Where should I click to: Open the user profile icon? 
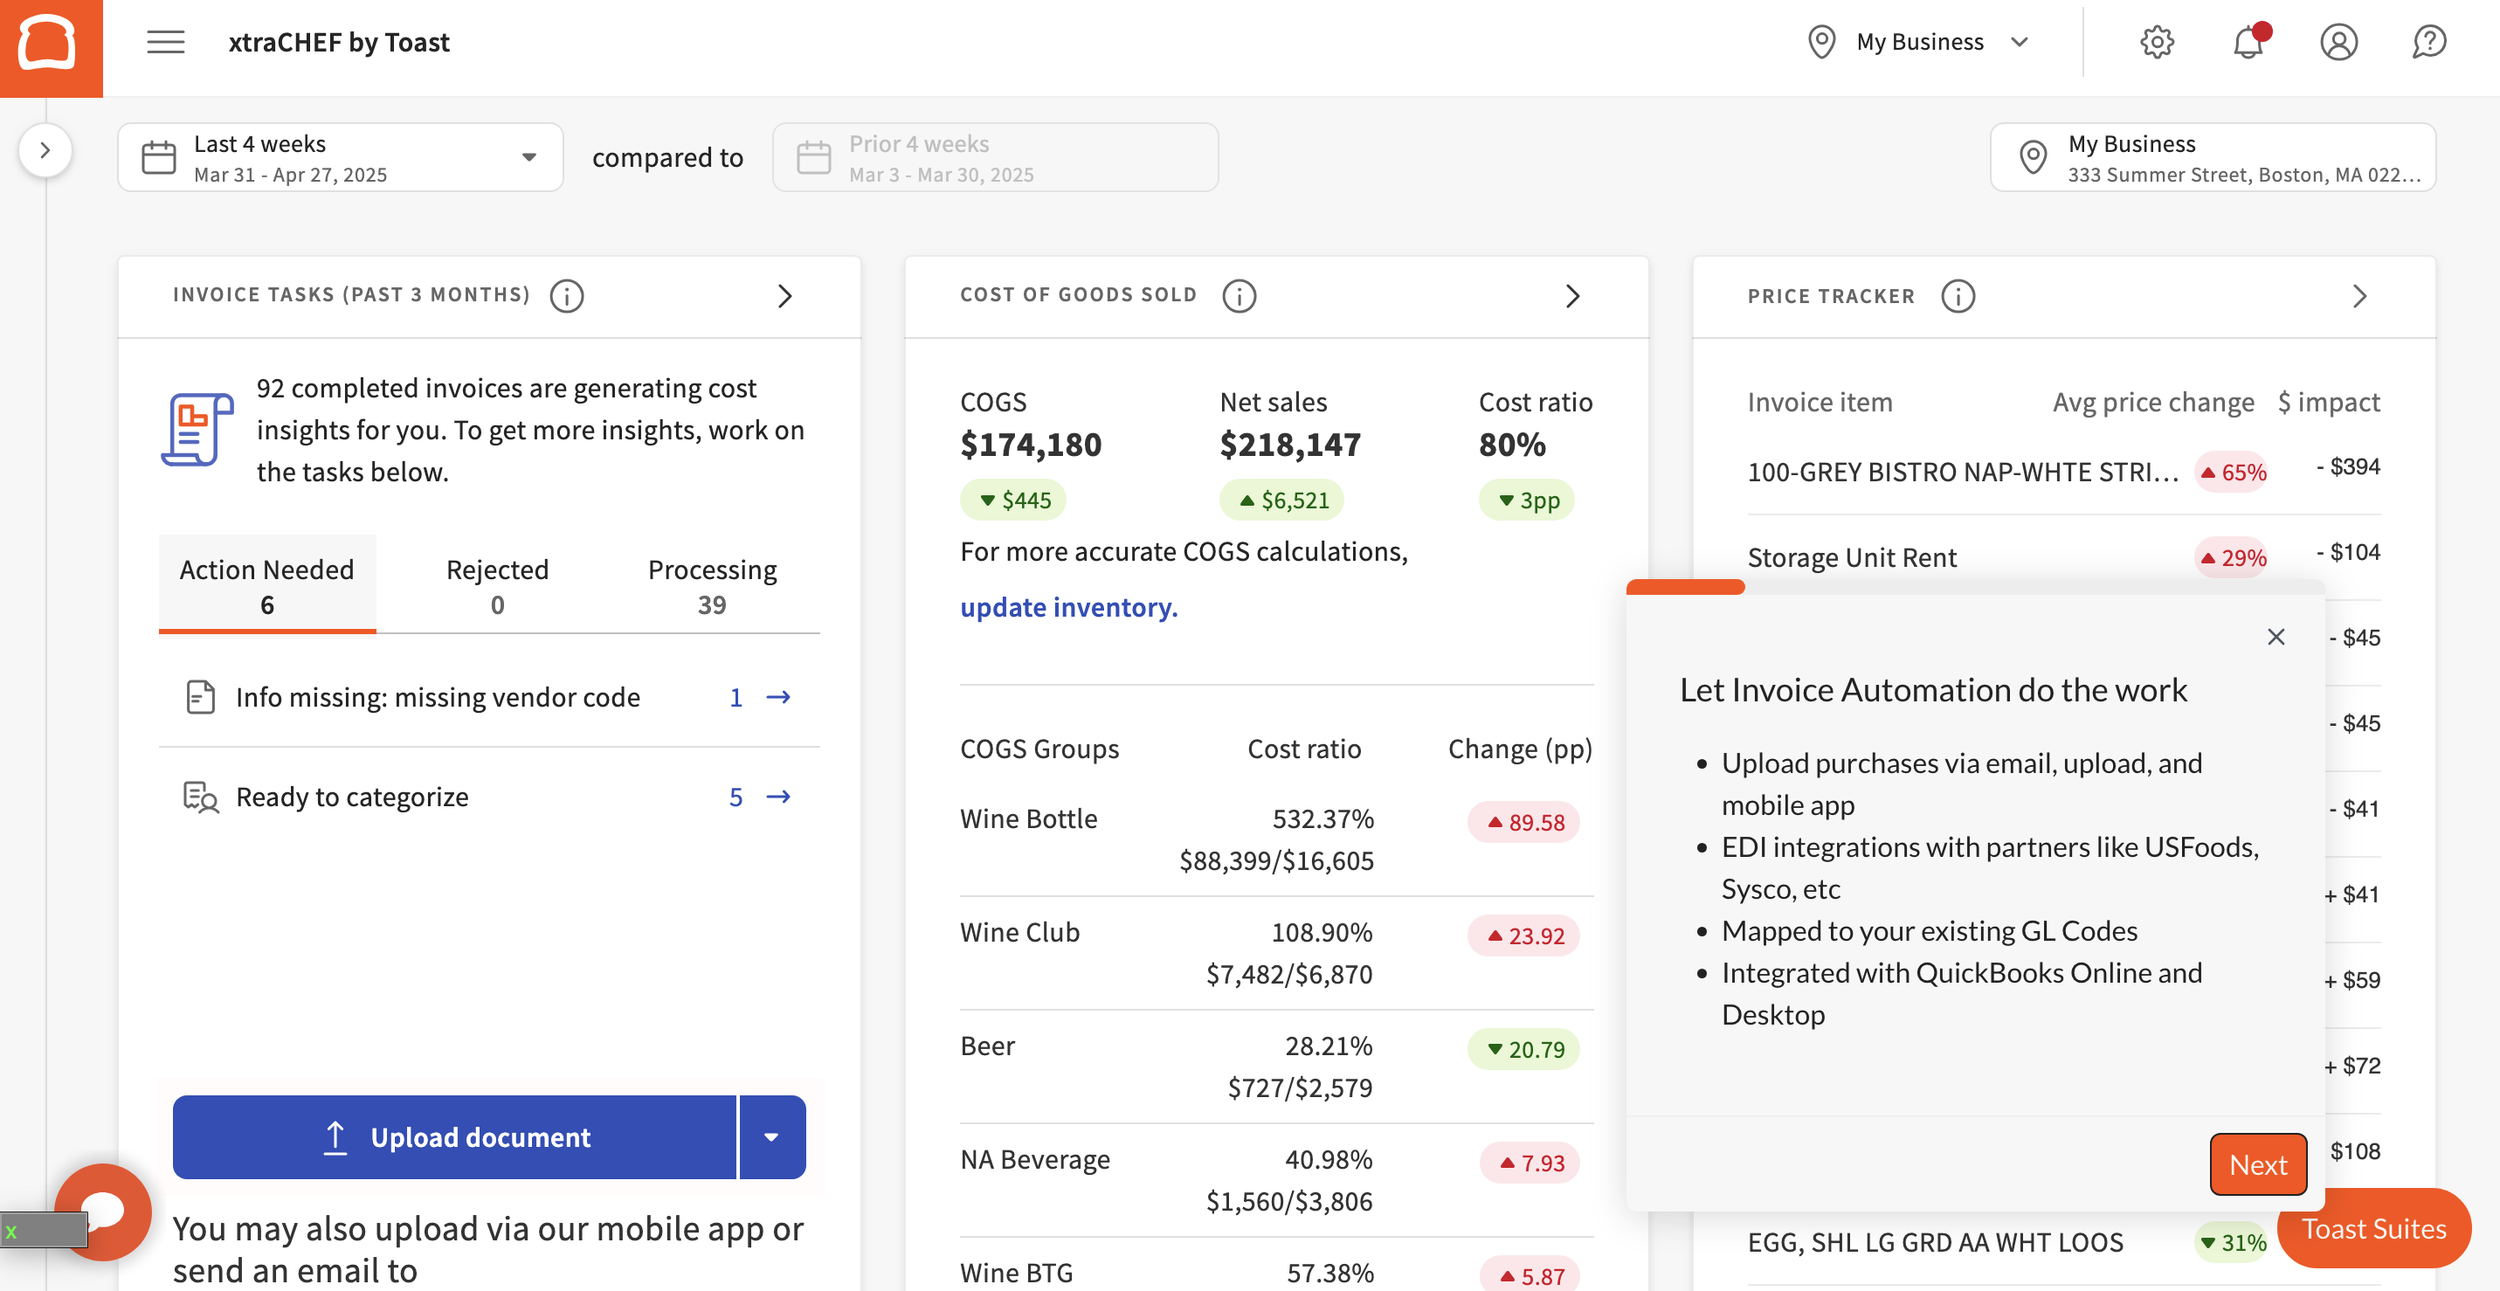pyautogui.click(x=2338, y=42)
